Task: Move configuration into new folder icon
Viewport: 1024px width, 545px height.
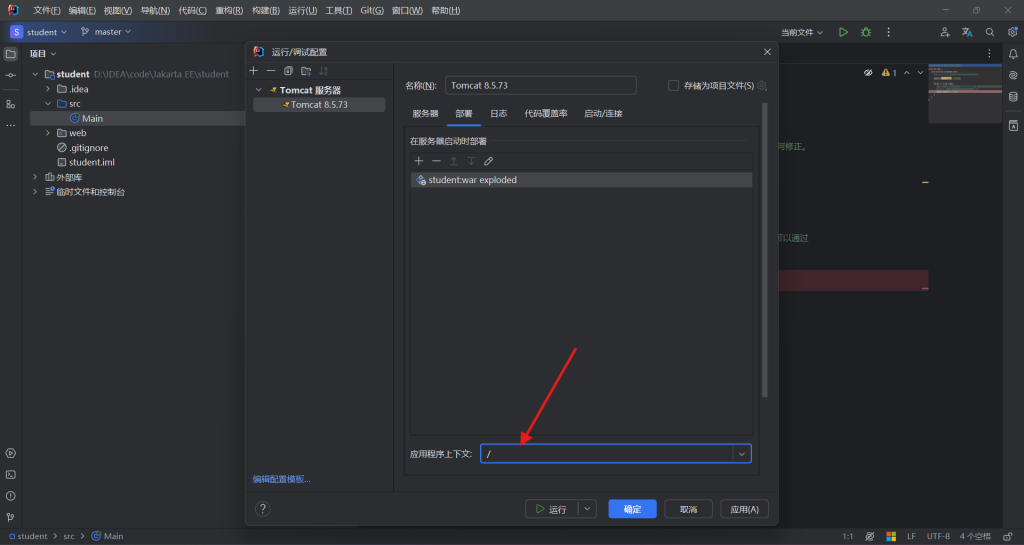Action: 306,70
